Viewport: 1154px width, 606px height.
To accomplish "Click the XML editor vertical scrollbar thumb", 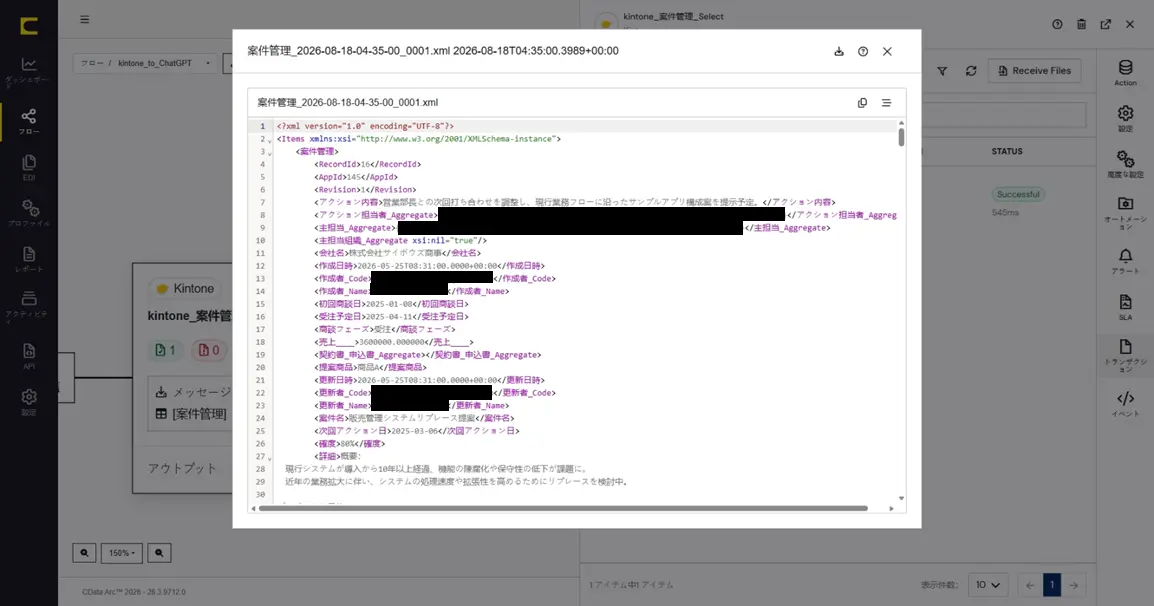I will 901,136.
